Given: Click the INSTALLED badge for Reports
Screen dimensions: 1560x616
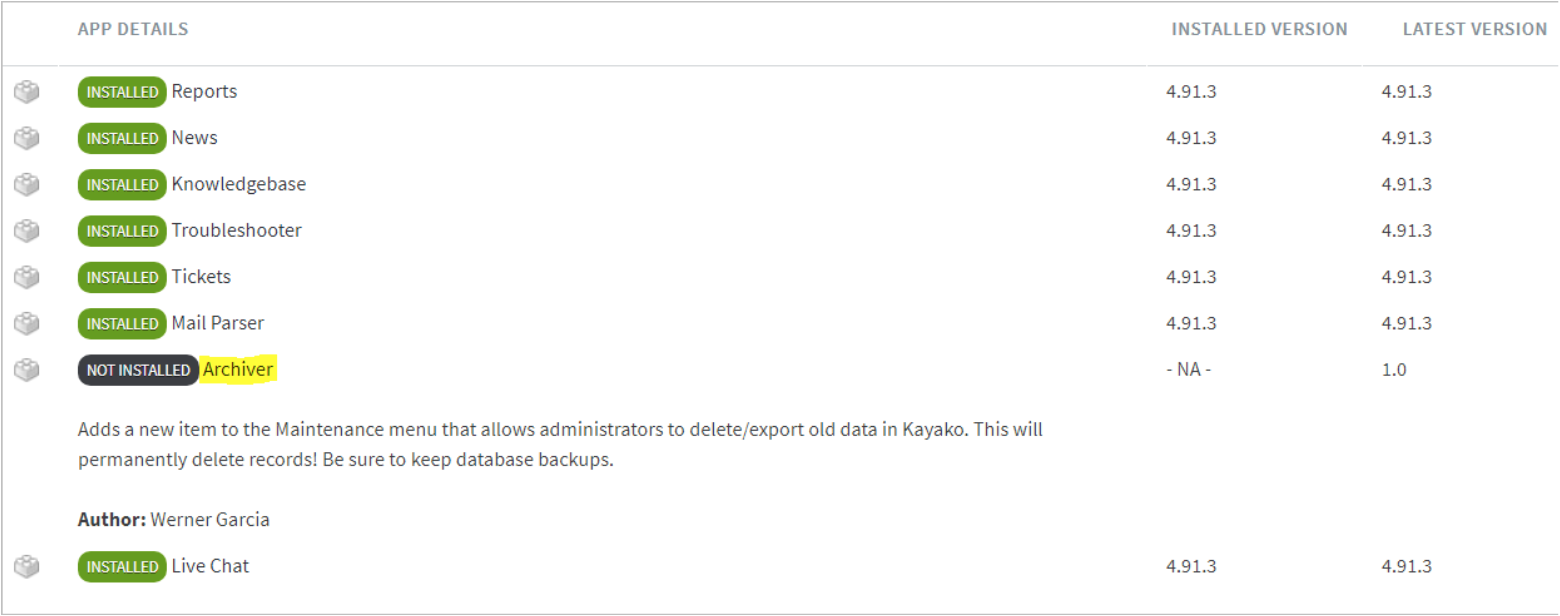Looking at the screenshot, I should click(x=122, y=92).
